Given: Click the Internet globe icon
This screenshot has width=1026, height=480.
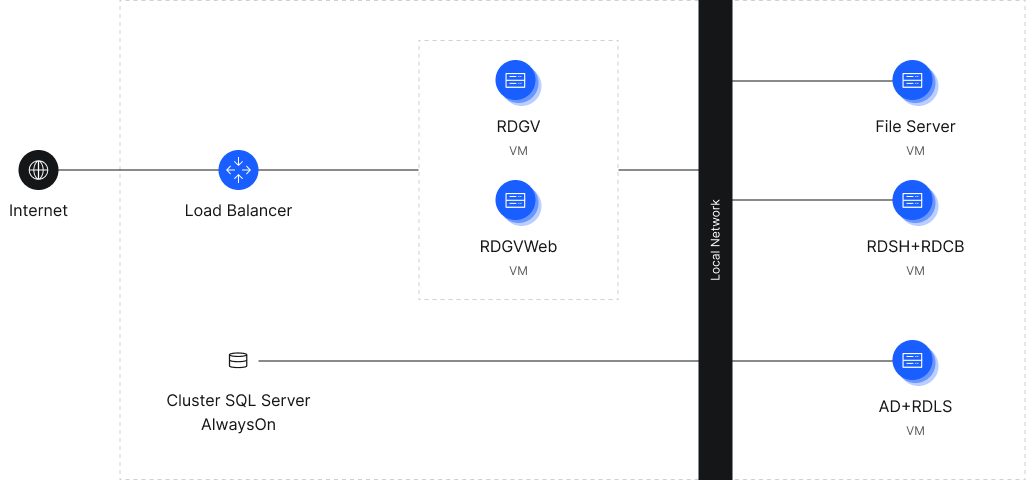Looking at the screenshot, I should [38, 170].
